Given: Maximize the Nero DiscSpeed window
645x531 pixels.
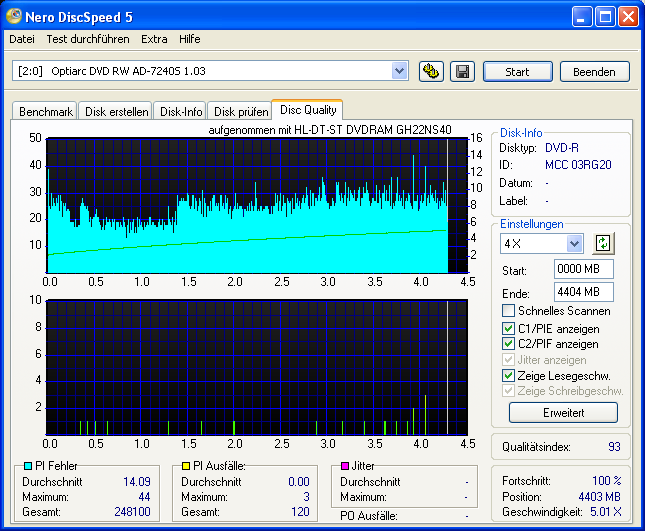Looking at the screenshot, I should (x=605, y=17).
